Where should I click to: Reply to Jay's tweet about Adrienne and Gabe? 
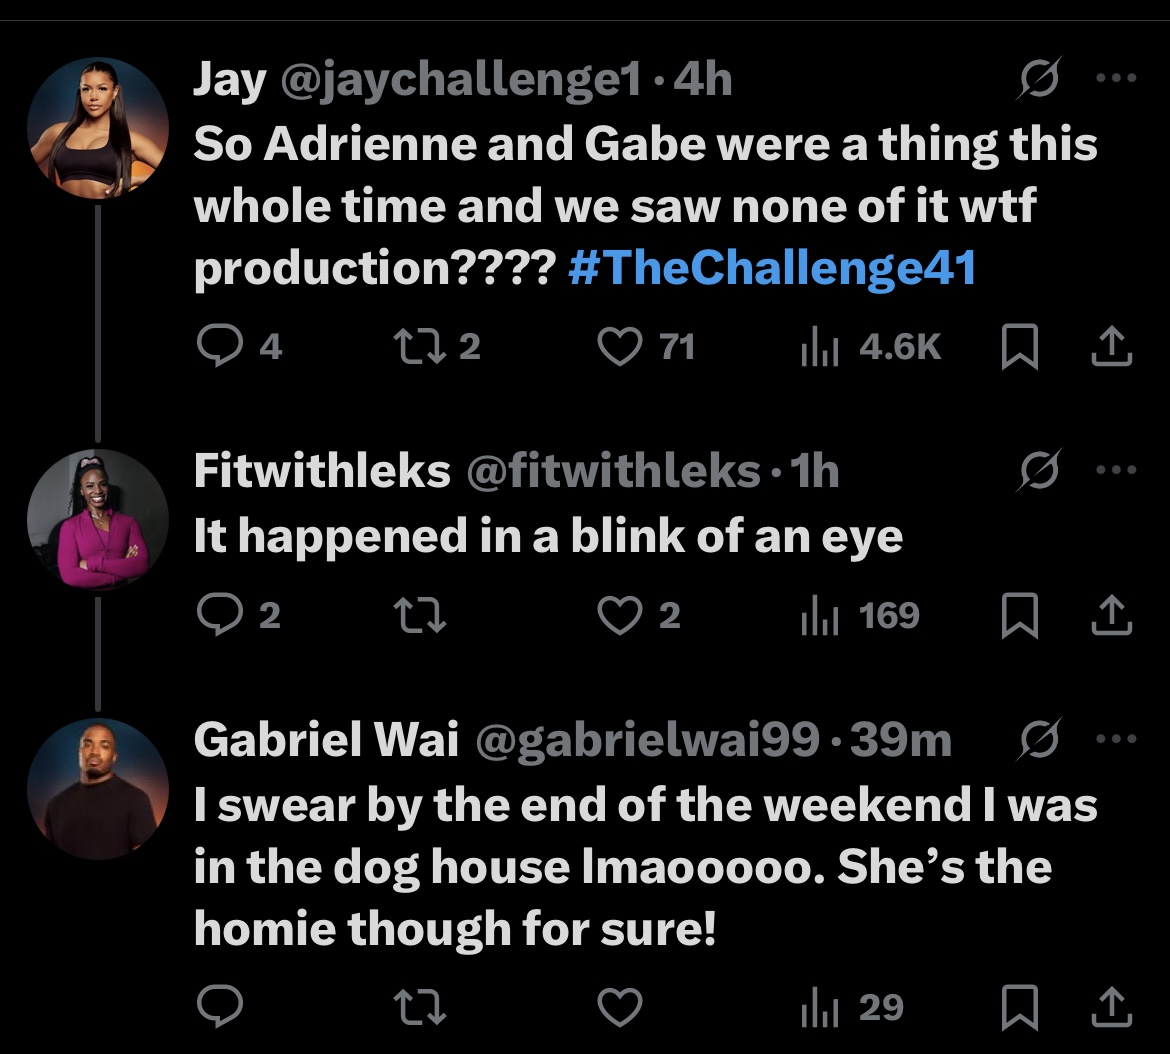tap(220, 346)
